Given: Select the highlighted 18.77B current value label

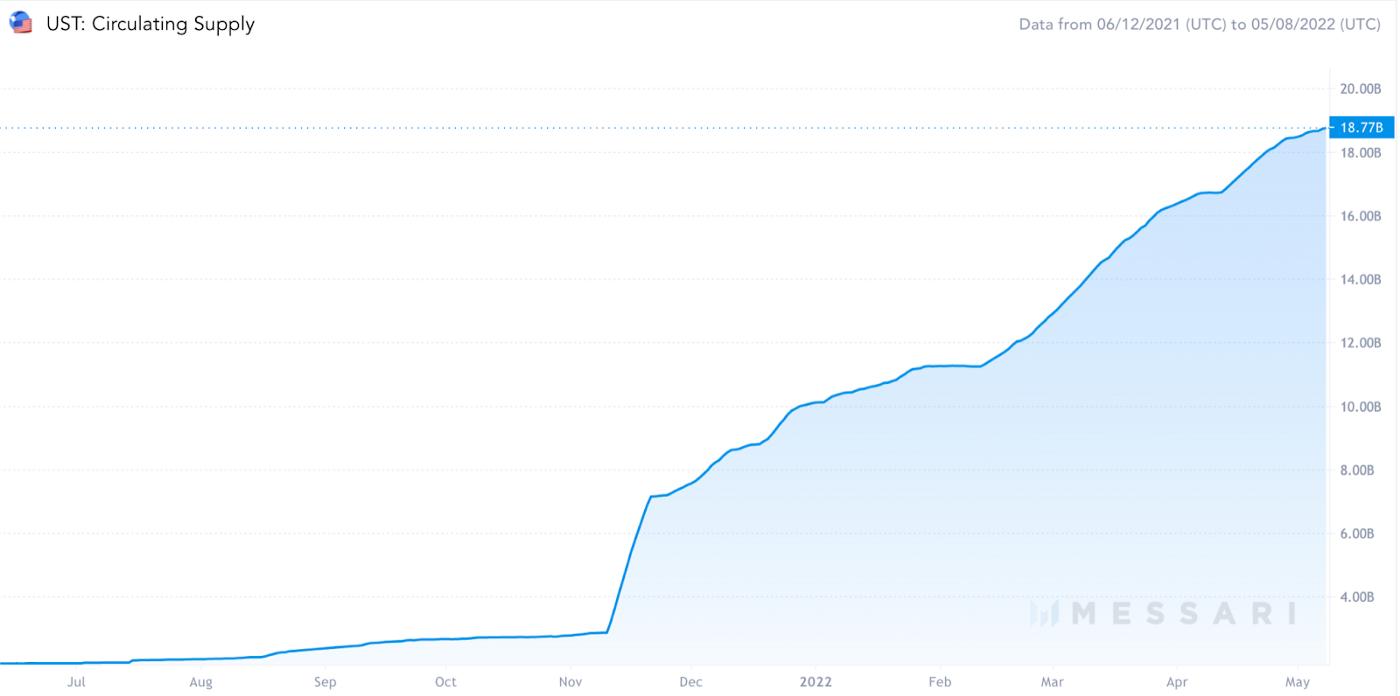Looking at the screenshot, I should [x=1361, y=127].
